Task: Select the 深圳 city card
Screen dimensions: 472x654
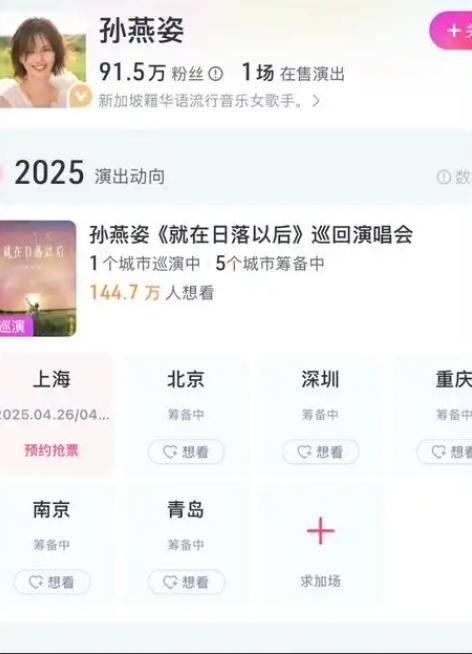Action: 320,415
